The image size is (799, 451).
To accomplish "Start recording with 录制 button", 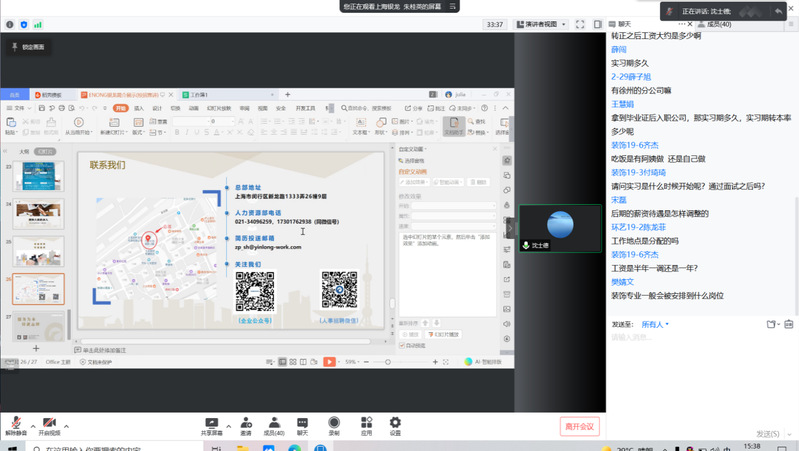I will click(334, 423).
